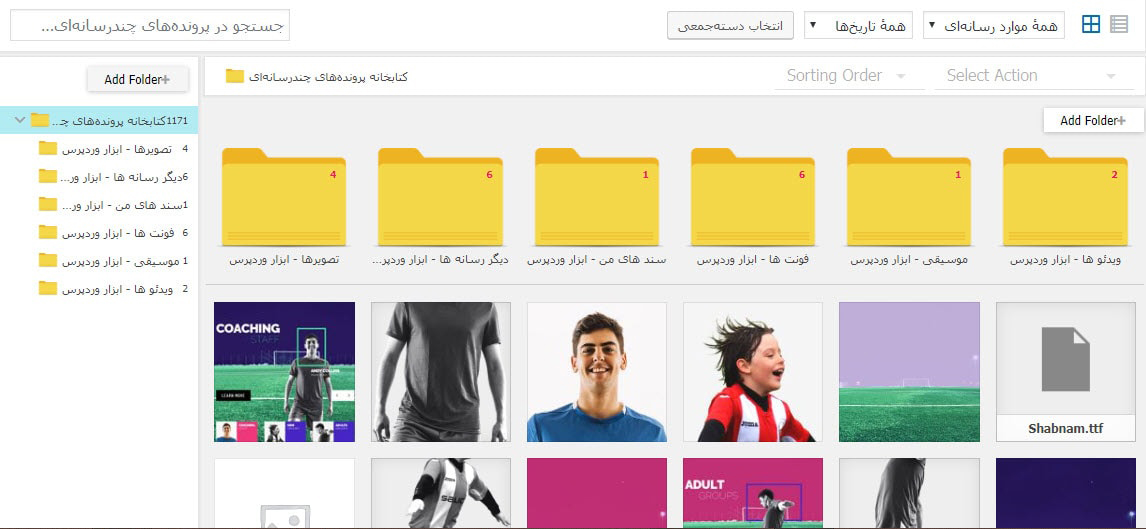Open large تصویرها folder with count 4
Screen dimensions: 1146x529
[284, 197]
